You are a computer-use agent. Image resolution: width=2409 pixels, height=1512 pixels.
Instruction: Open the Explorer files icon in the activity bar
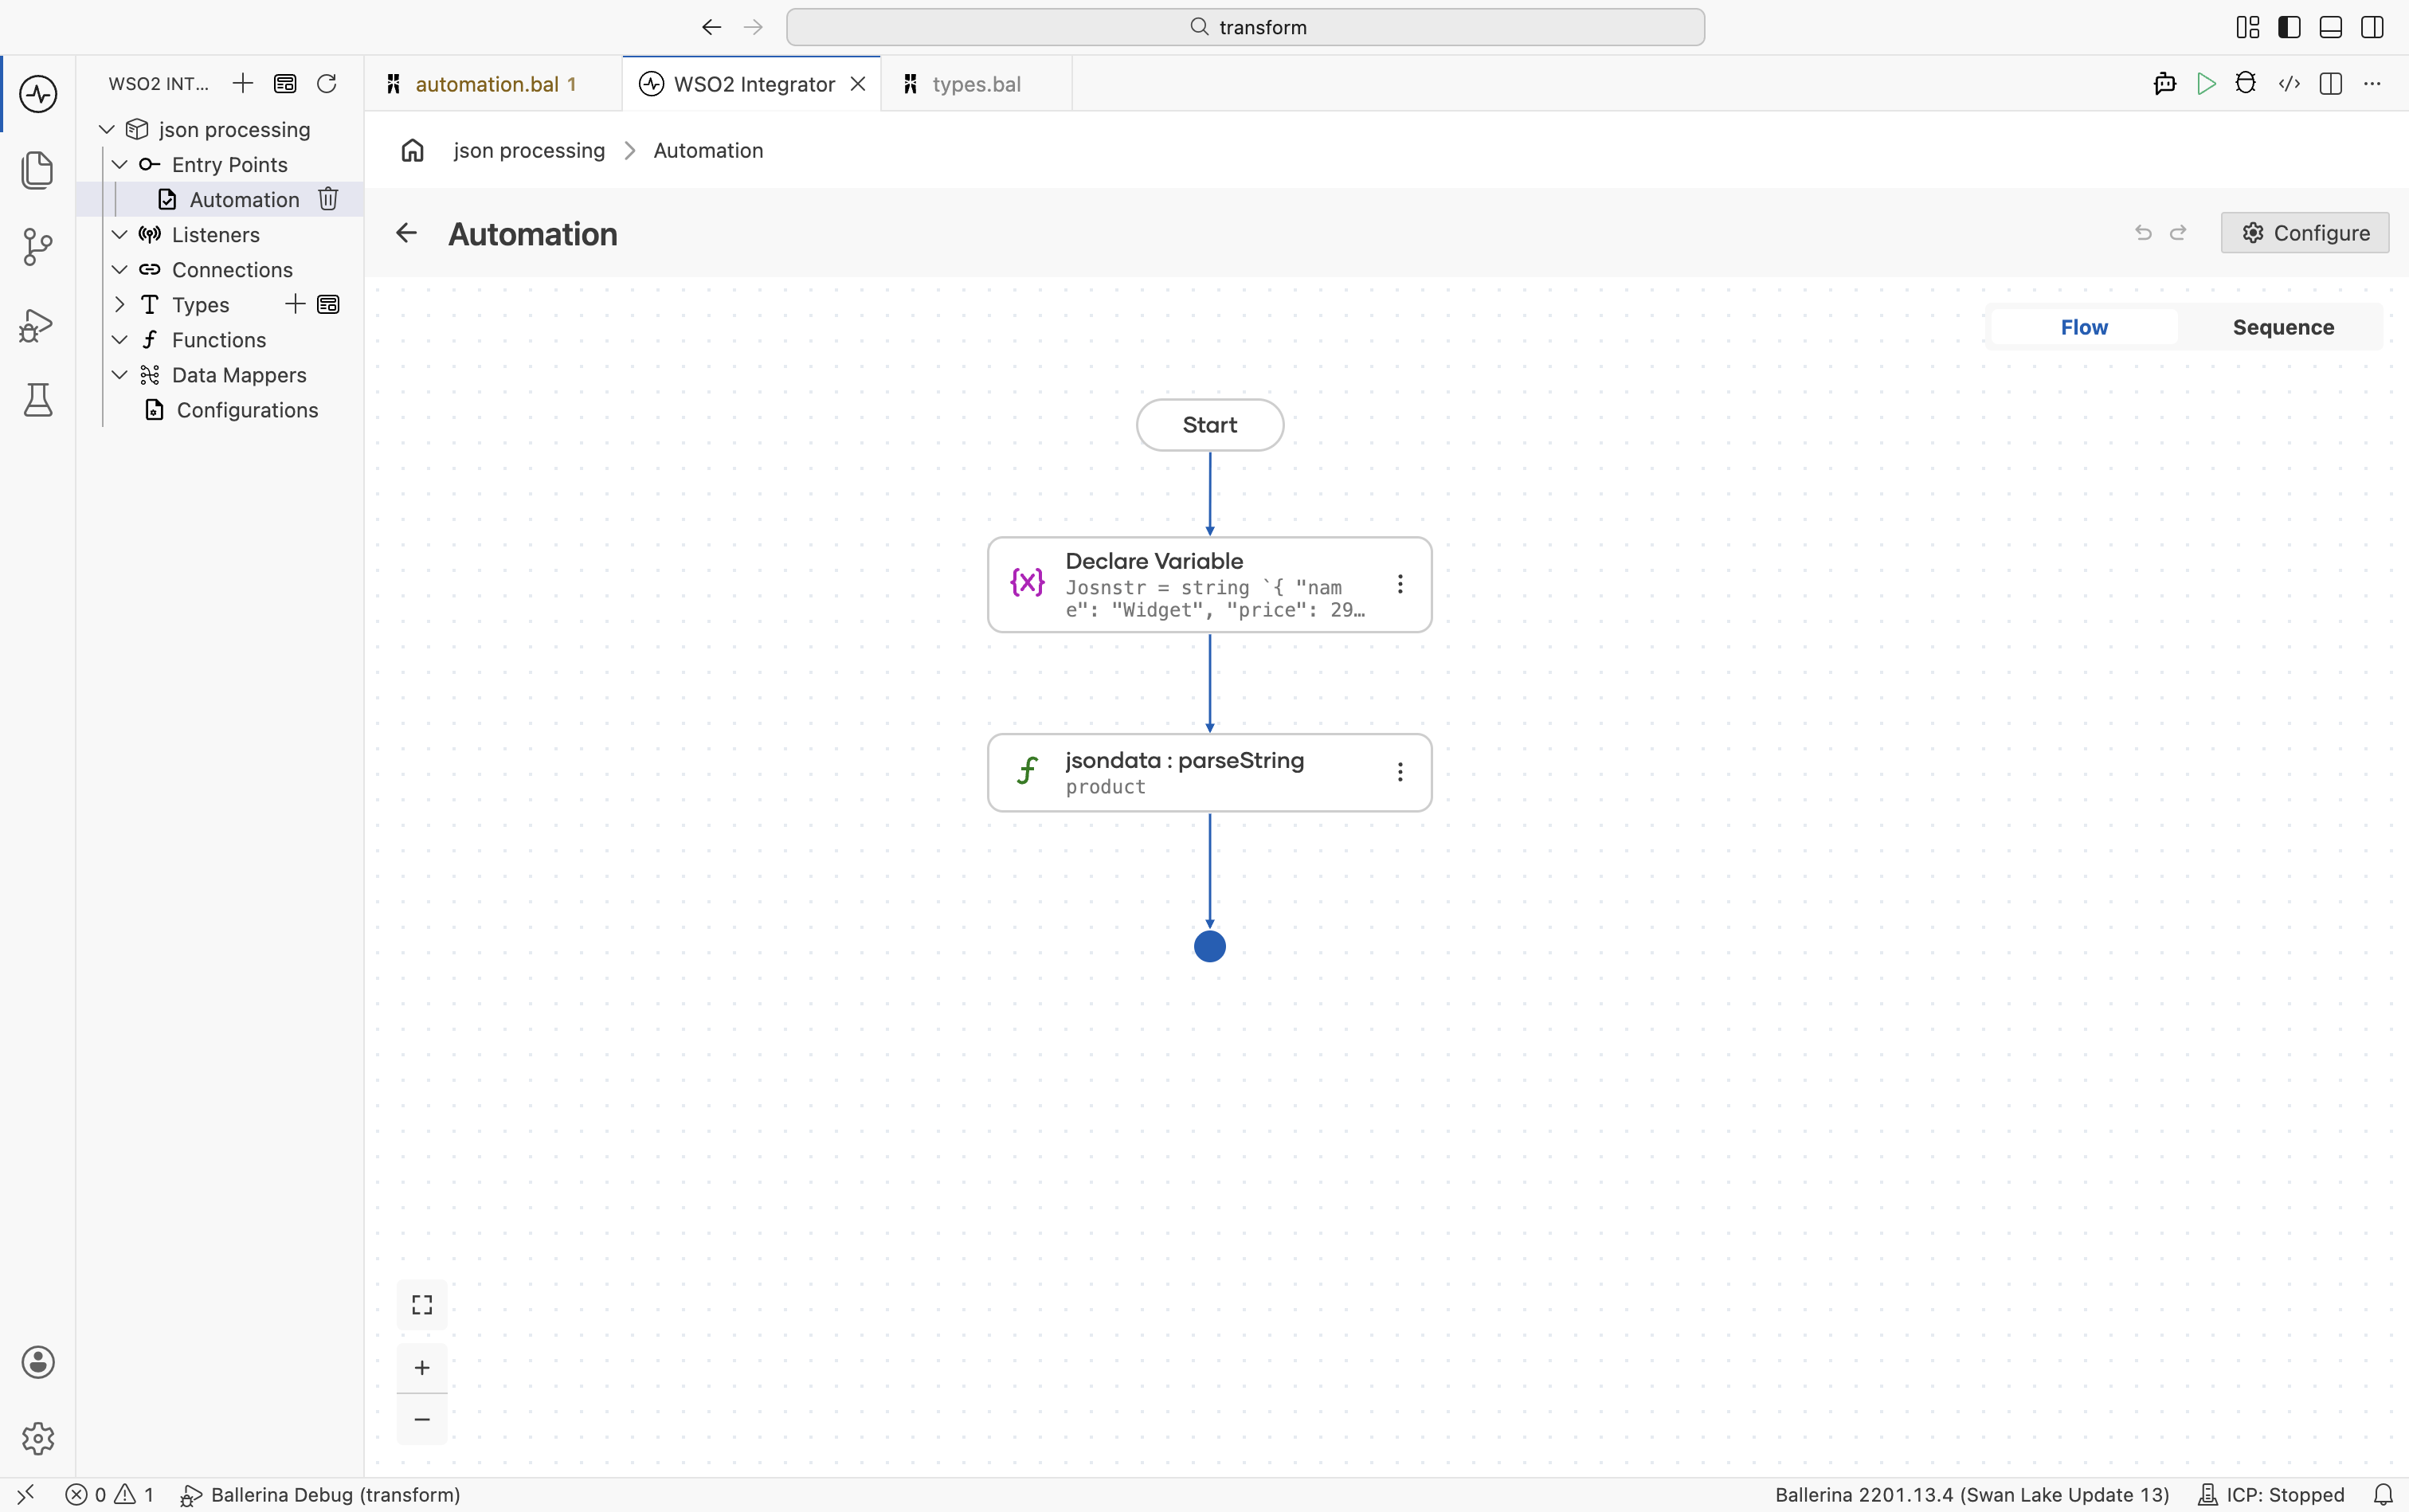click(x=38, y=170)
